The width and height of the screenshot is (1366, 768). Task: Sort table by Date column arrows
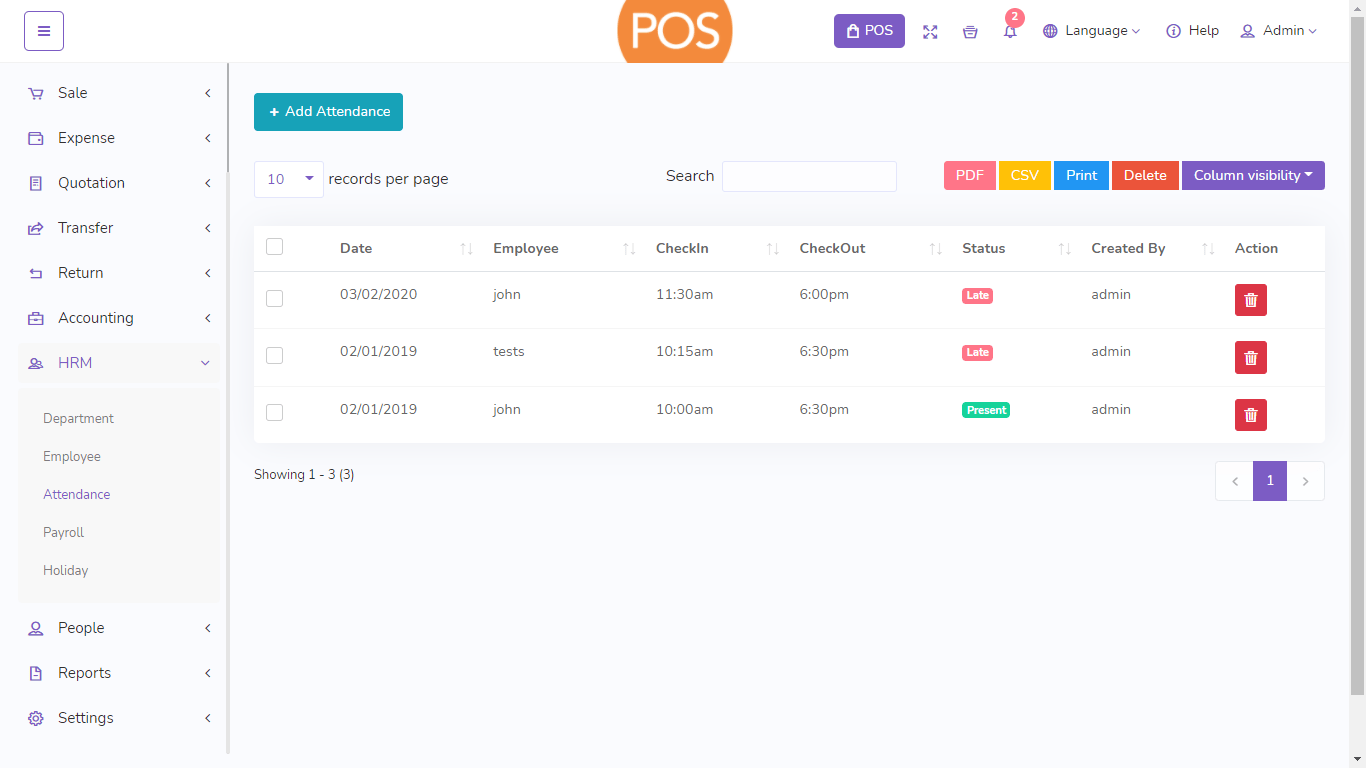click(x=466, y=249)
